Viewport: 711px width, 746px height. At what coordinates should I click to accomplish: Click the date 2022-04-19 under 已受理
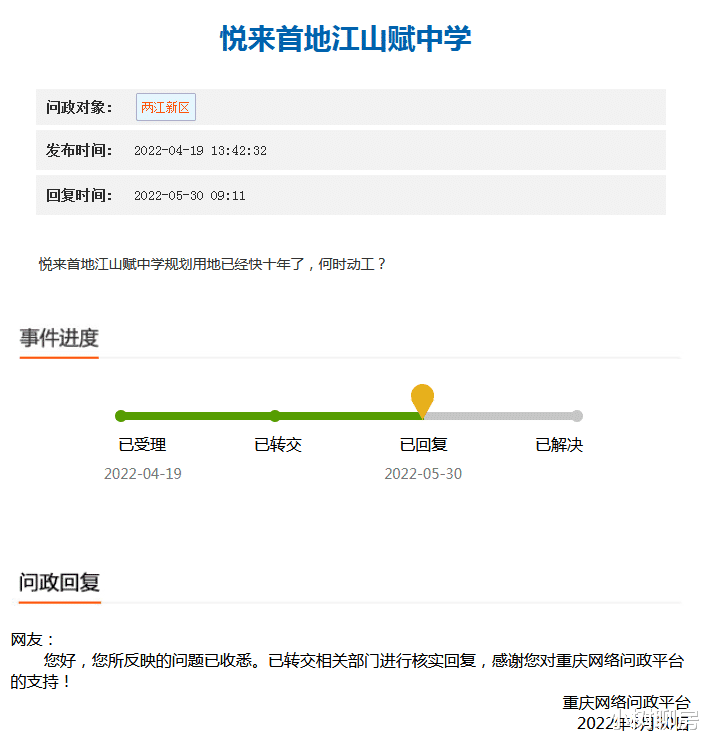click(143, 474)
